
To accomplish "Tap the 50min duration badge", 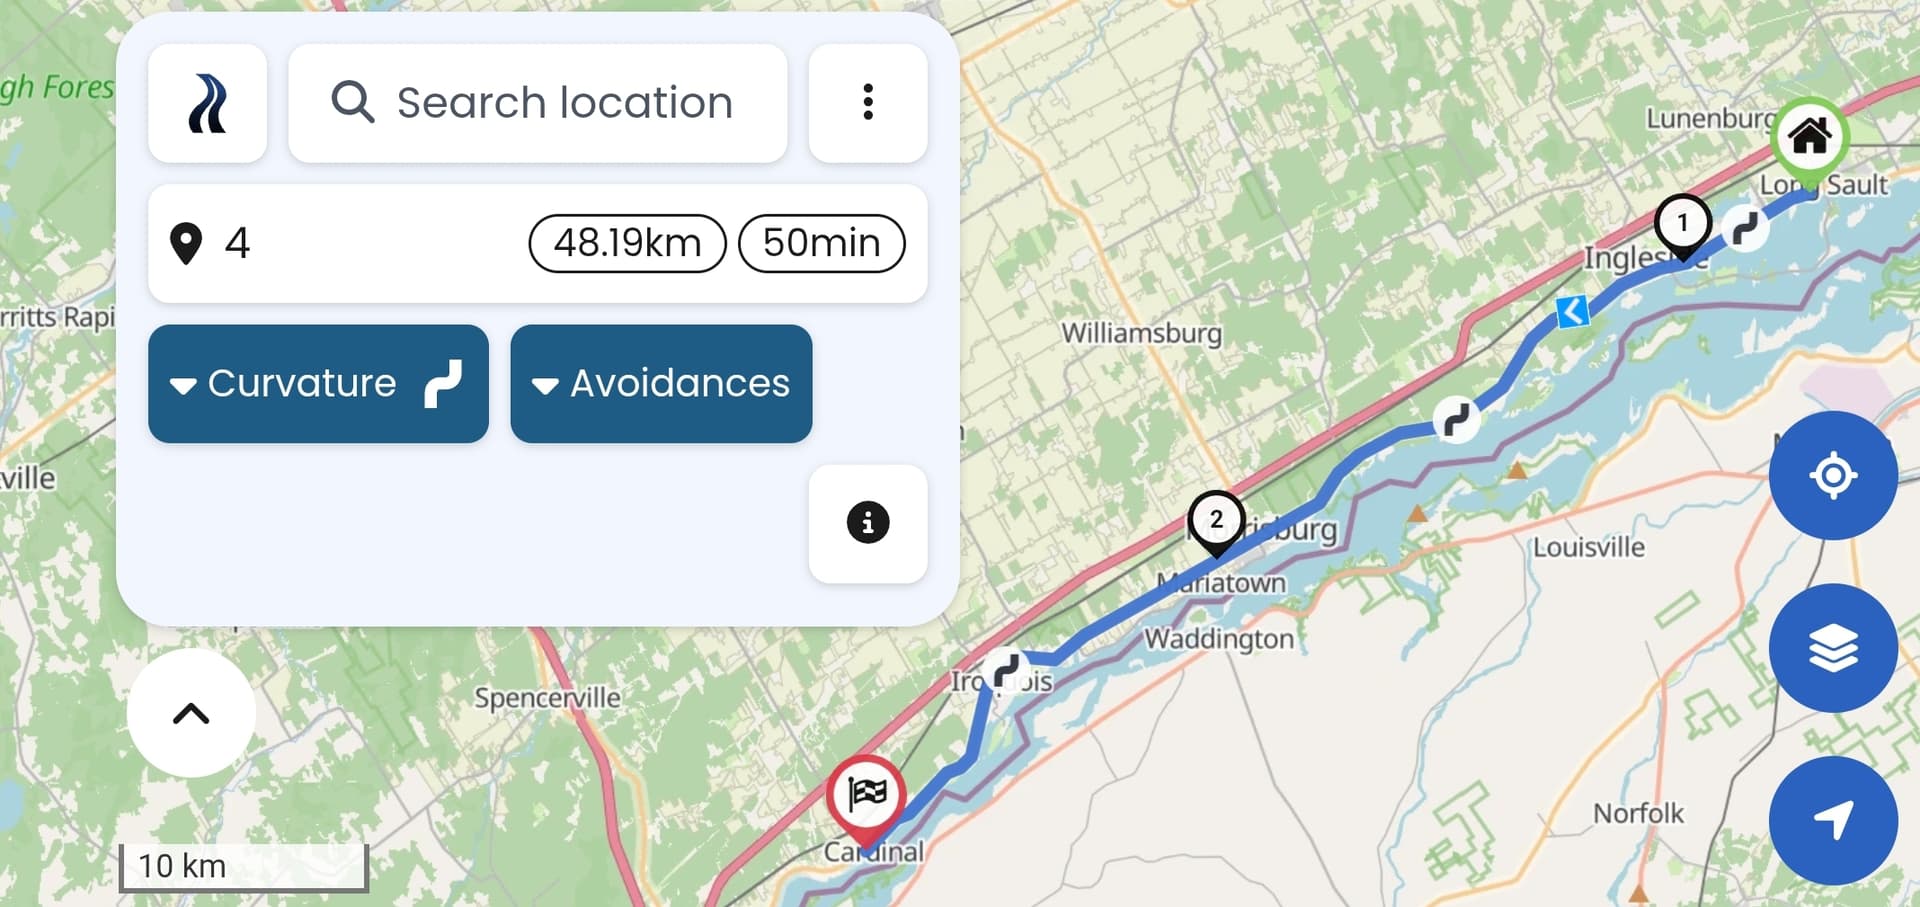I will (x=821, y=243).
